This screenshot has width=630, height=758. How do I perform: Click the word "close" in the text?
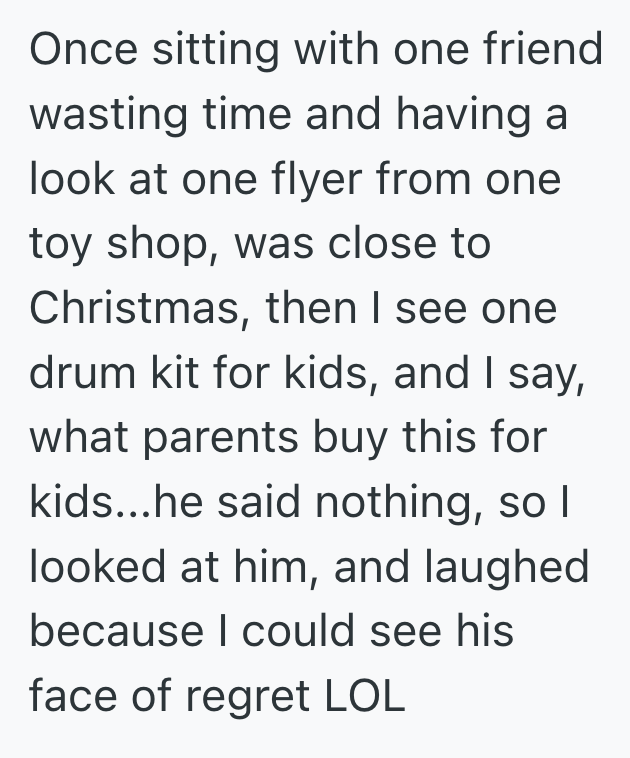click(386, 245)
